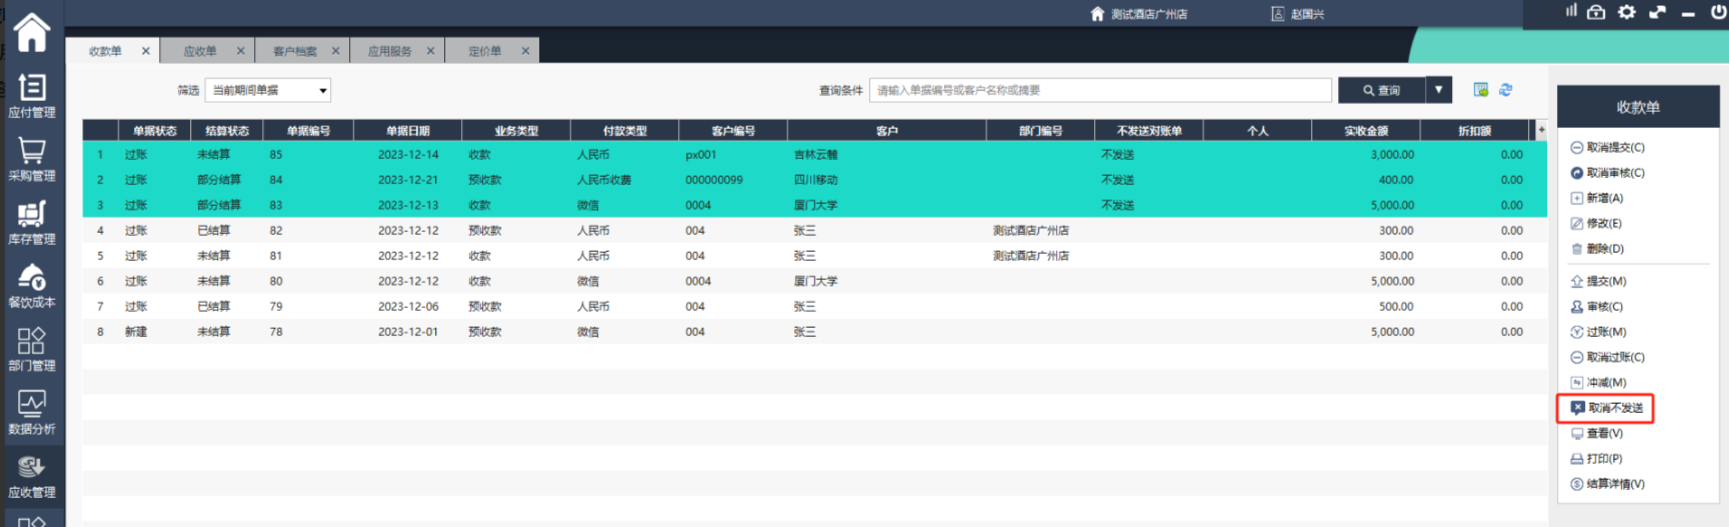Click the export table icon

1480,90
